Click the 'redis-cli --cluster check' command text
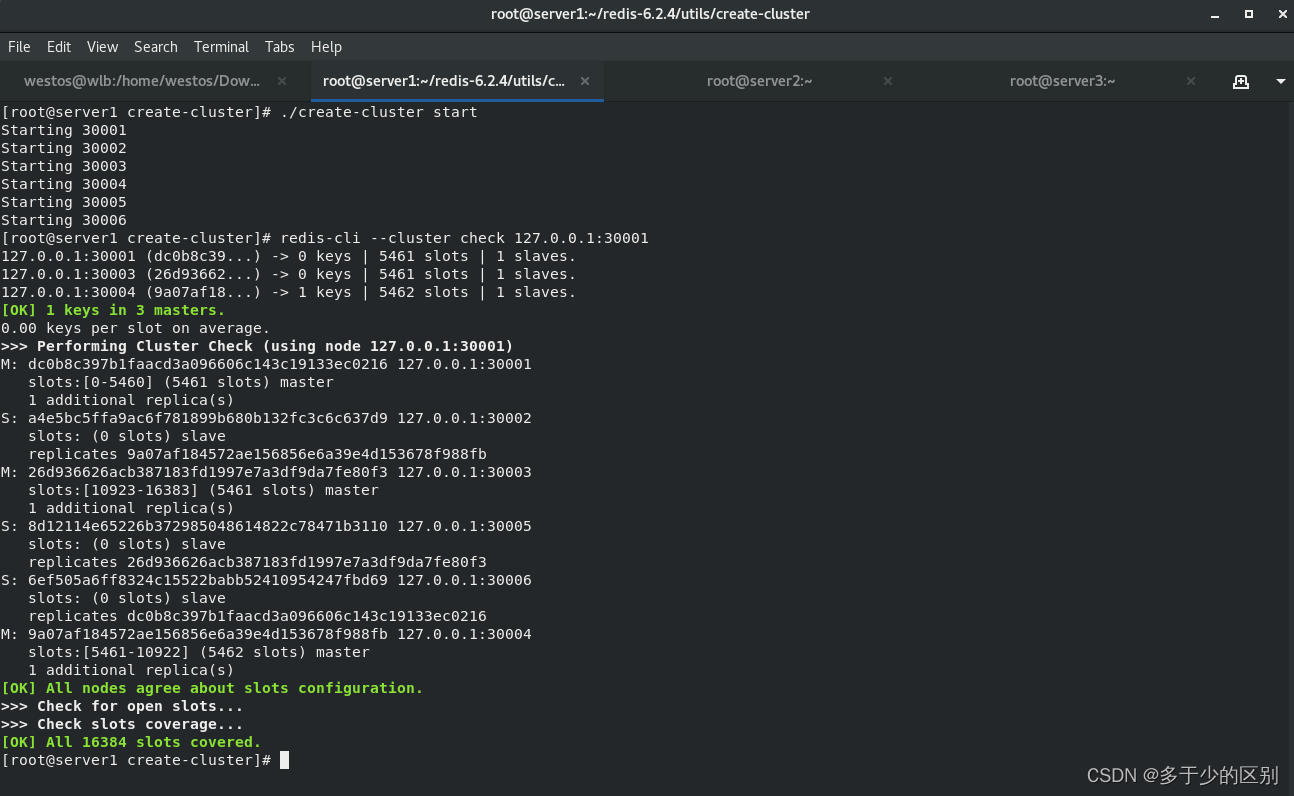 pyautogui.click(x=464, y=238)
